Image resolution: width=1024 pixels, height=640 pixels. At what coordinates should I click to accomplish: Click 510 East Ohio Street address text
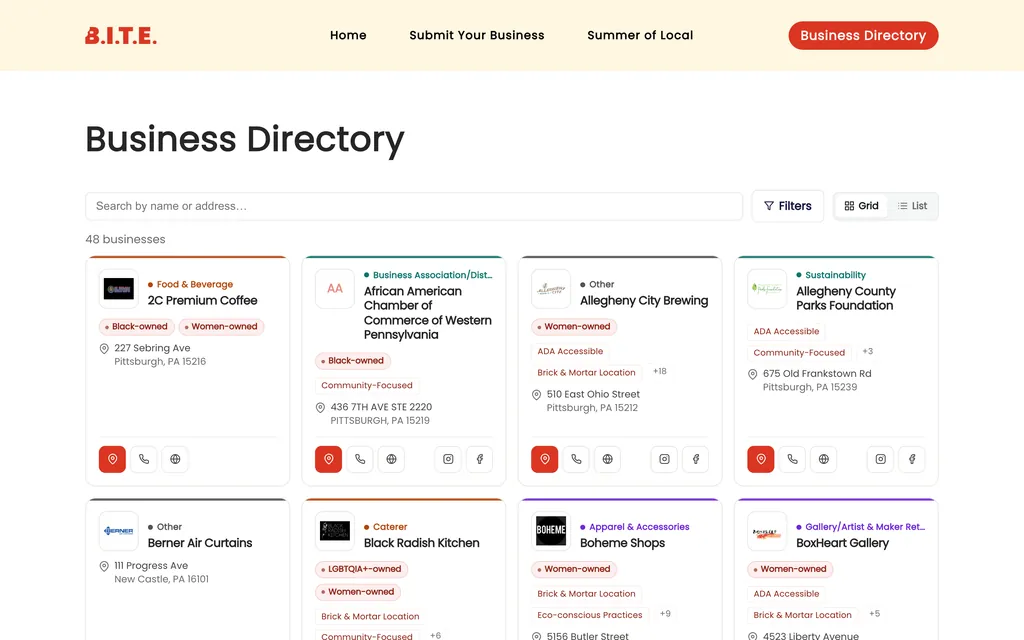(593, 394)
